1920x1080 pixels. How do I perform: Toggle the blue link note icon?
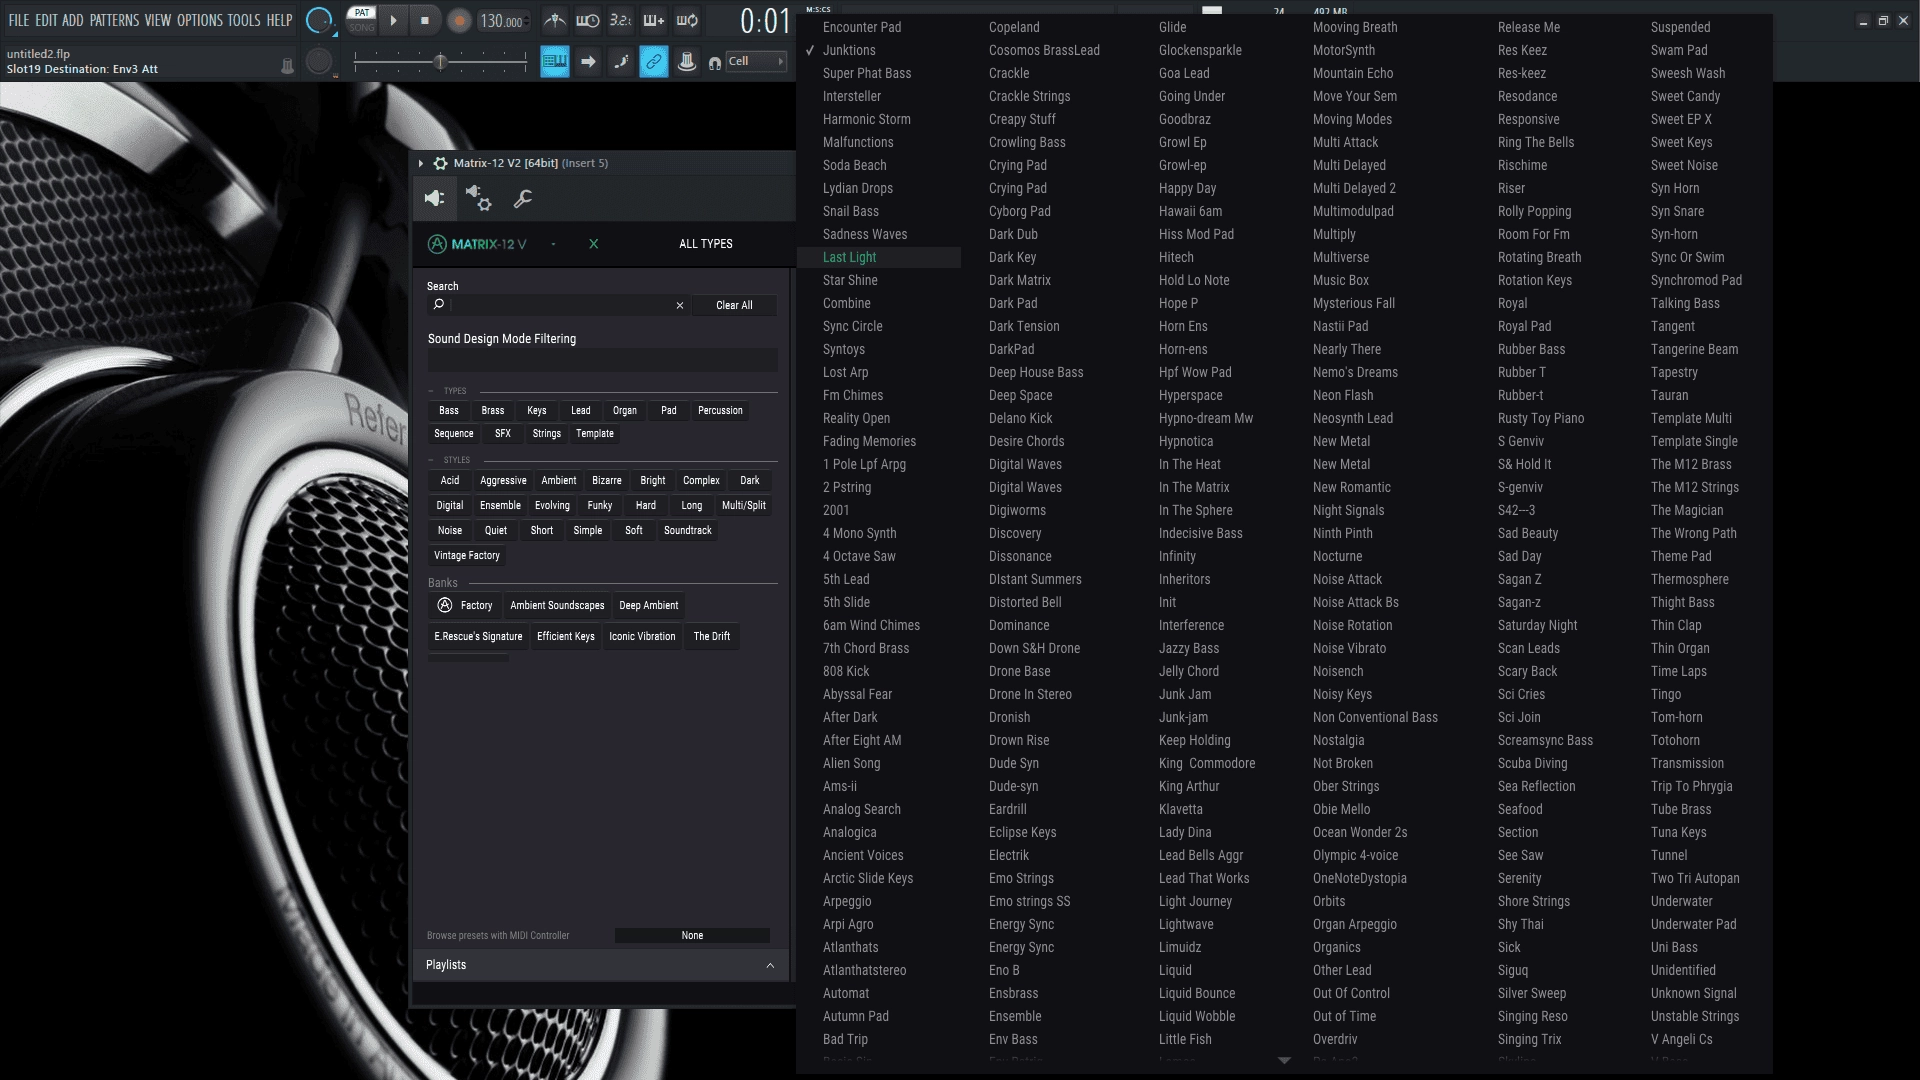[654, 62]
